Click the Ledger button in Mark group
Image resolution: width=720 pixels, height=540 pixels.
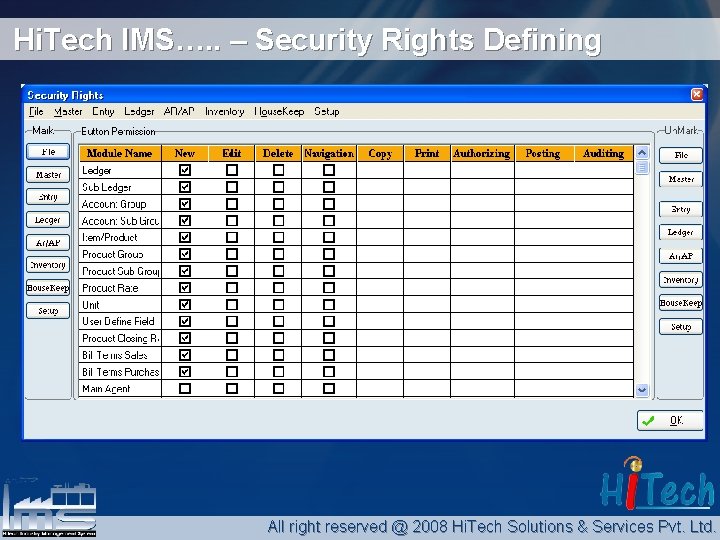[48, 220]
